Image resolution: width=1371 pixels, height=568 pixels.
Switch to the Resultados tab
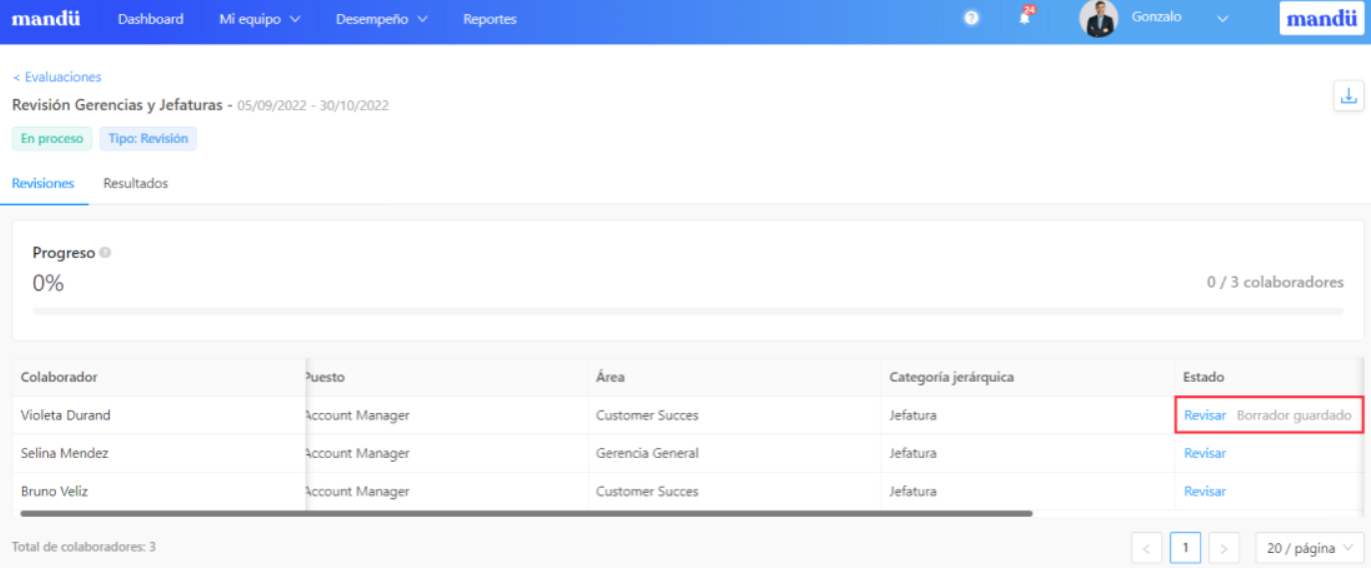[135, 184]
